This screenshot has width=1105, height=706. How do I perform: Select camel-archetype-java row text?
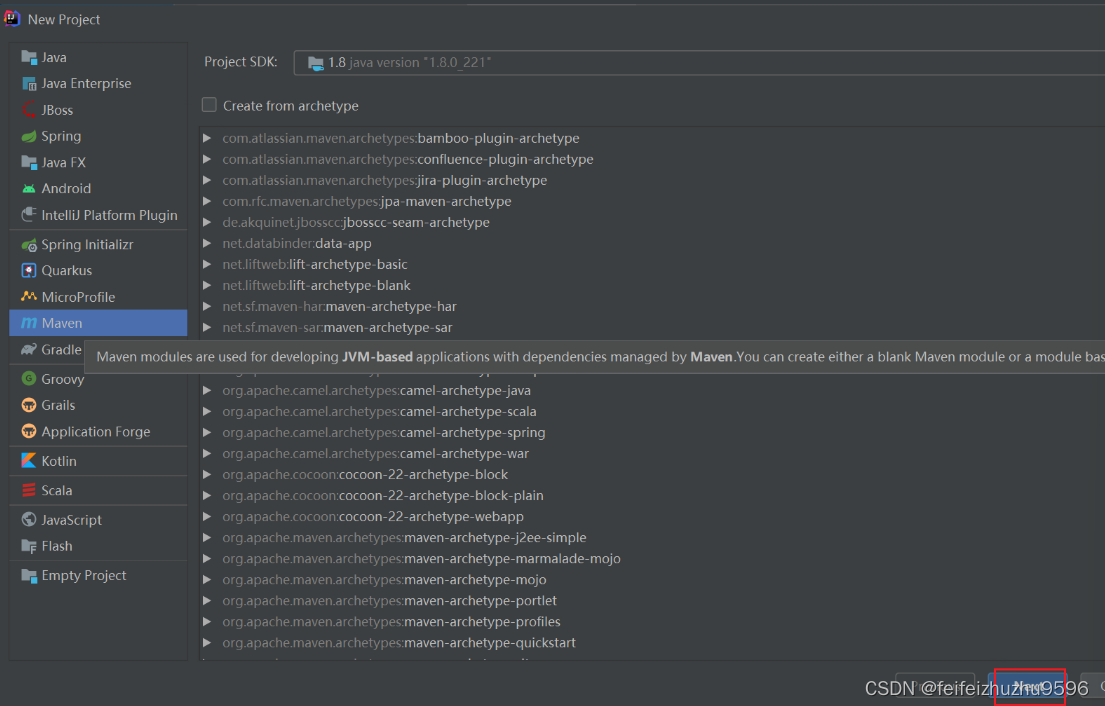[x=377, y=390]
